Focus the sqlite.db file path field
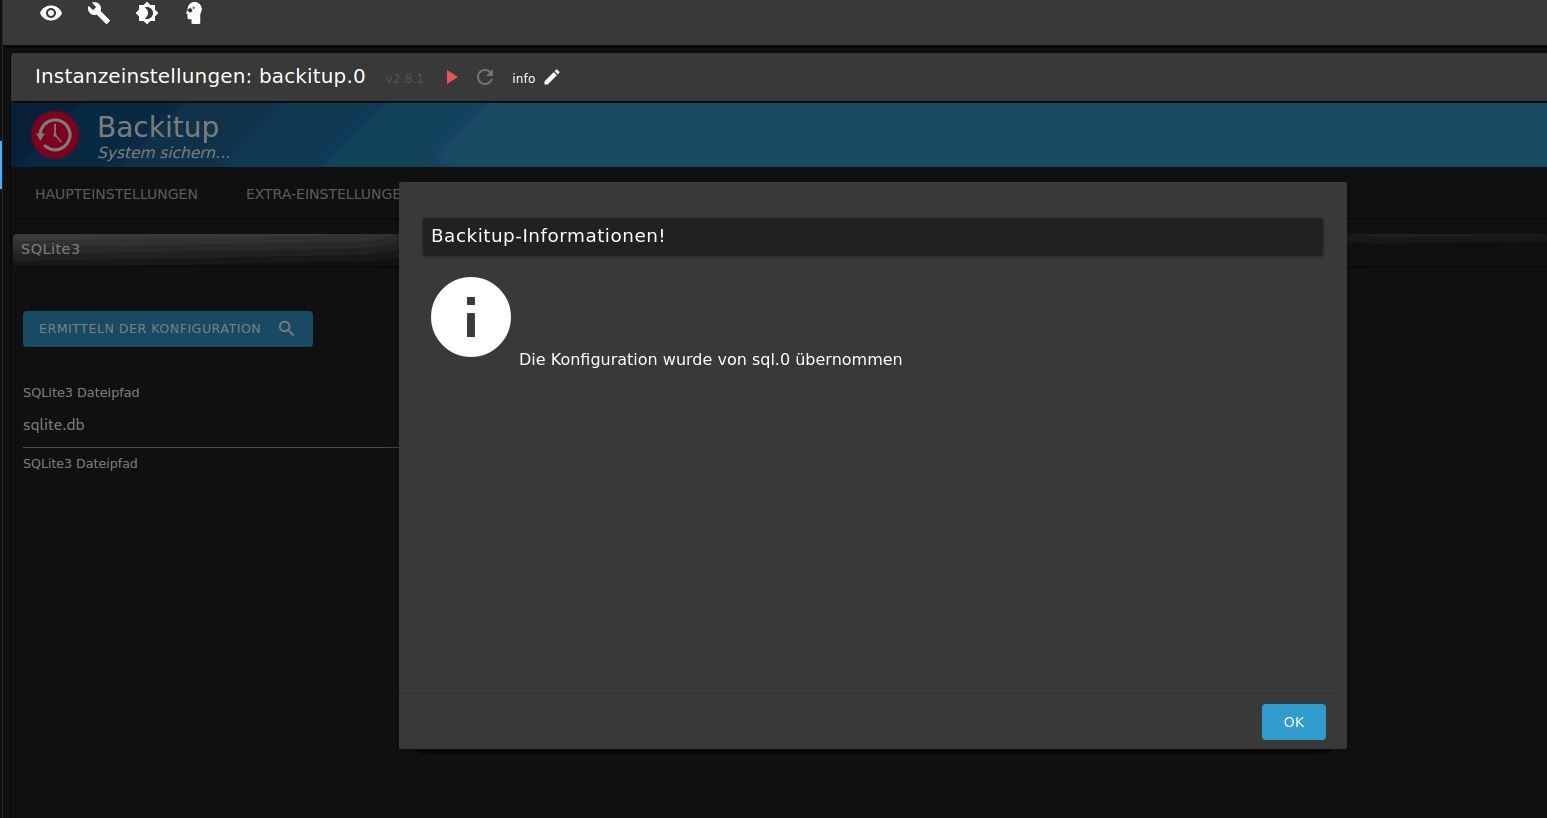The height and width of the screenshot is (818, 1547). coord(210,425)
